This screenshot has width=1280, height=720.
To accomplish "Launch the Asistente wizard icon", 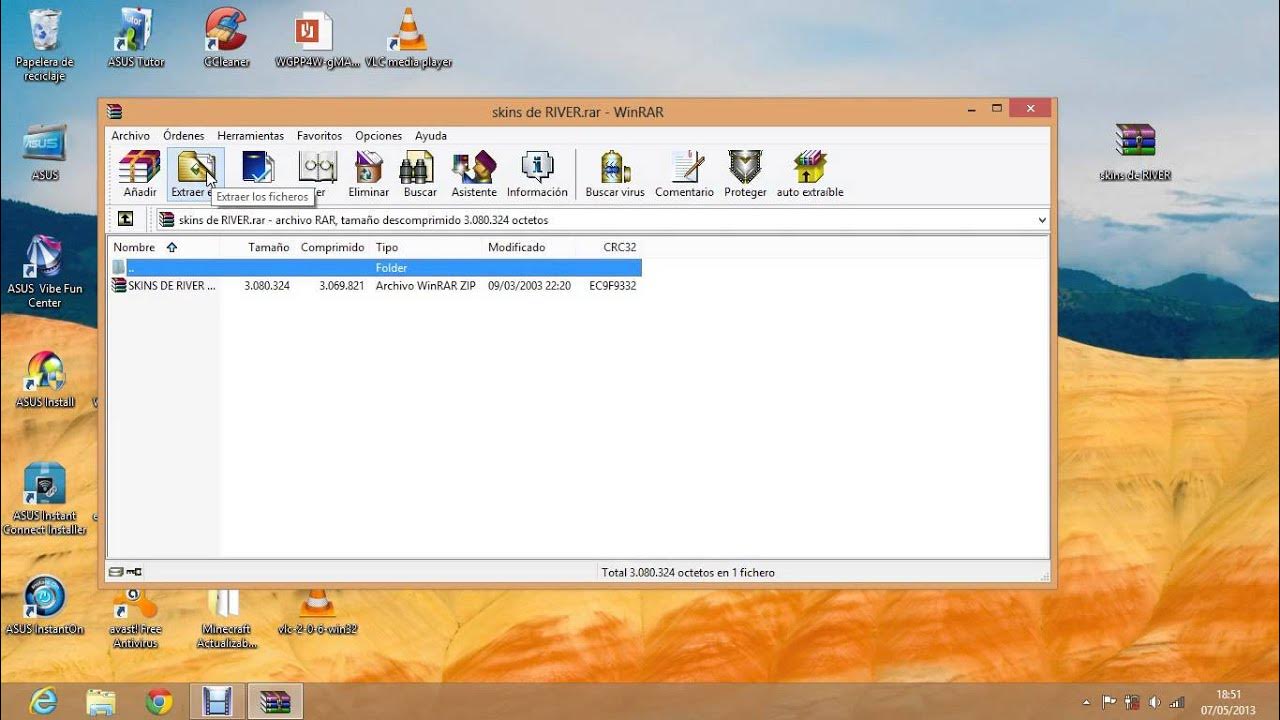I will coord(473,170).
